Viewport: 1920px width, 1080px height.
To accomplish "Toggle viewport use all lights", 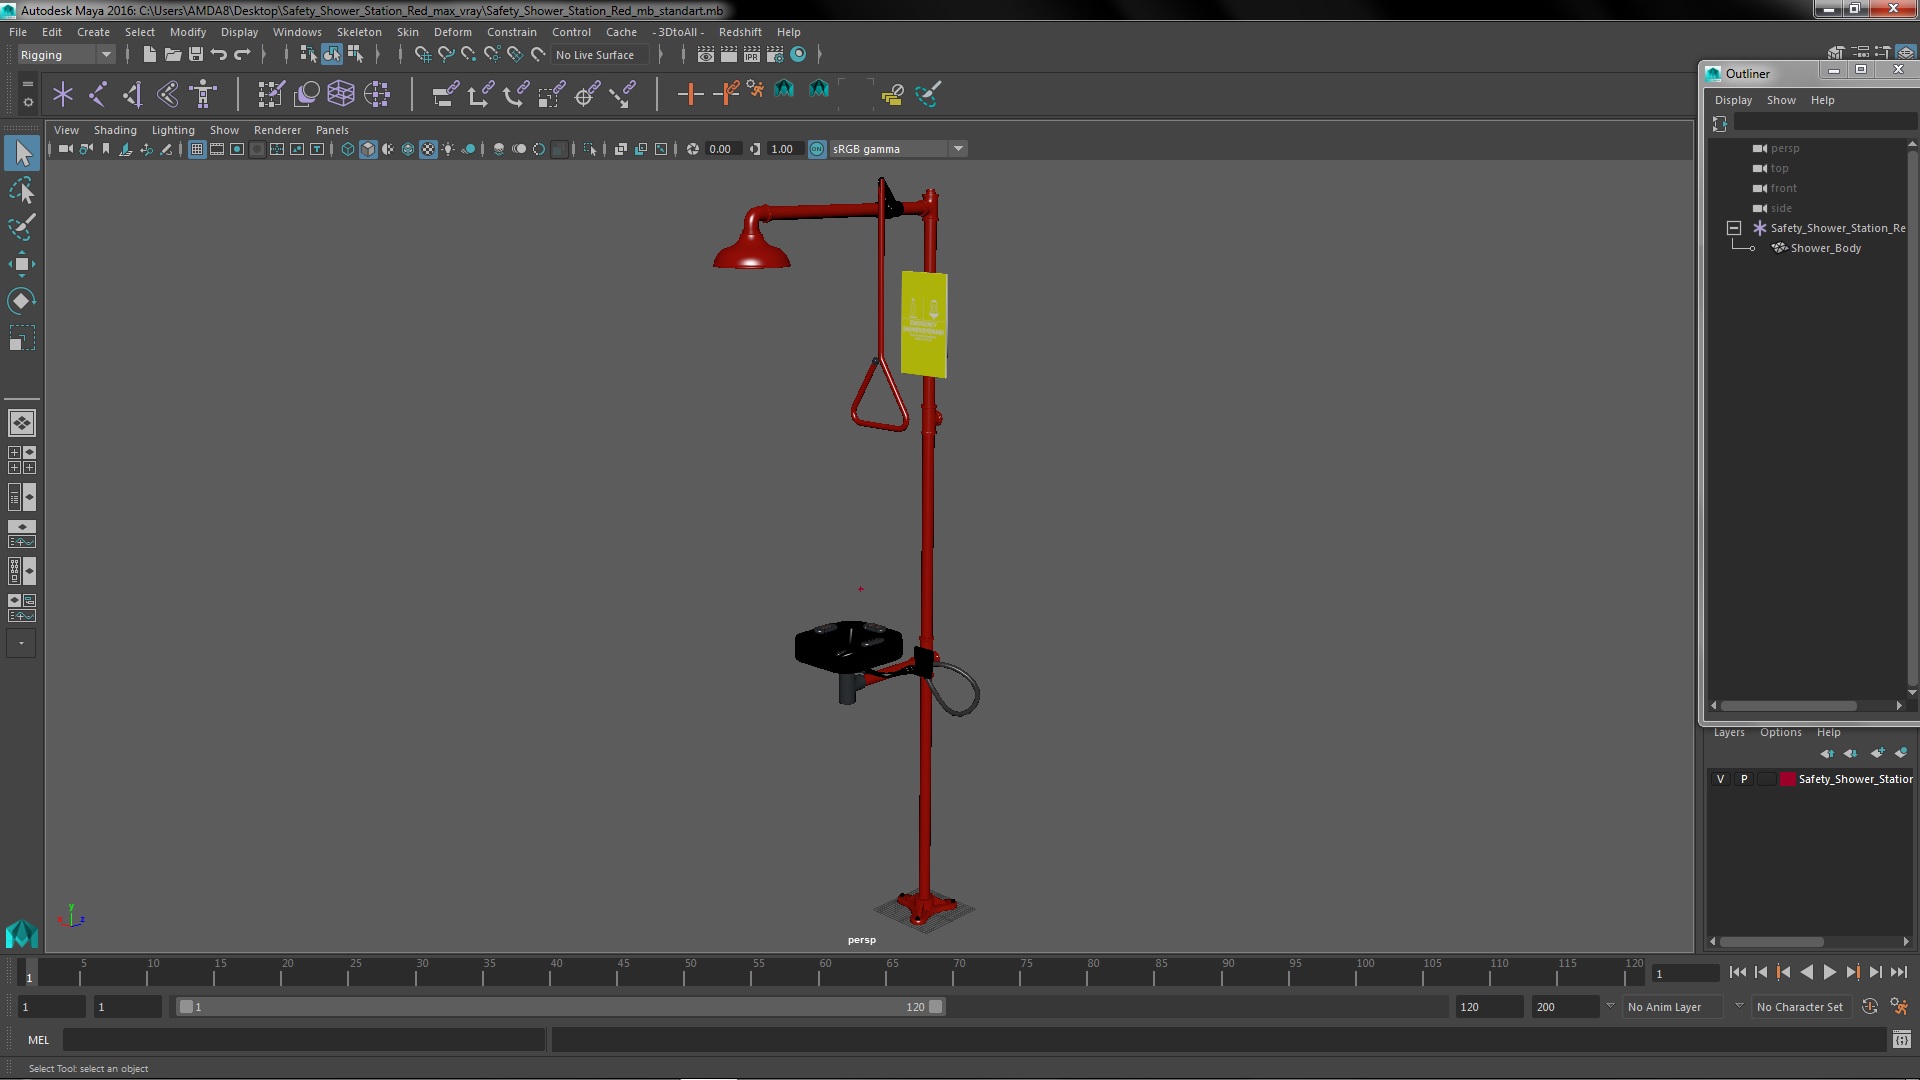I will (x=448, y=149).
